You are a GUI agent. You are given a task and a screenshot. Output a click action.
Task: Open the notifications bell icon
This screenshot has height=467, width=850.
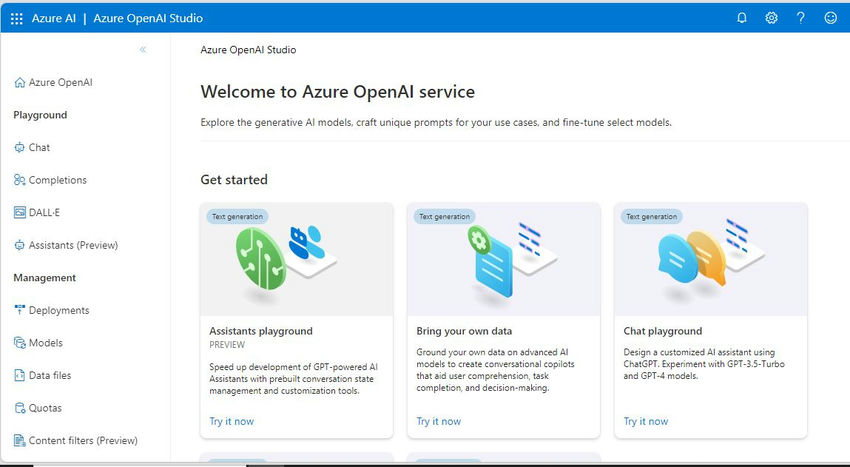742,18
